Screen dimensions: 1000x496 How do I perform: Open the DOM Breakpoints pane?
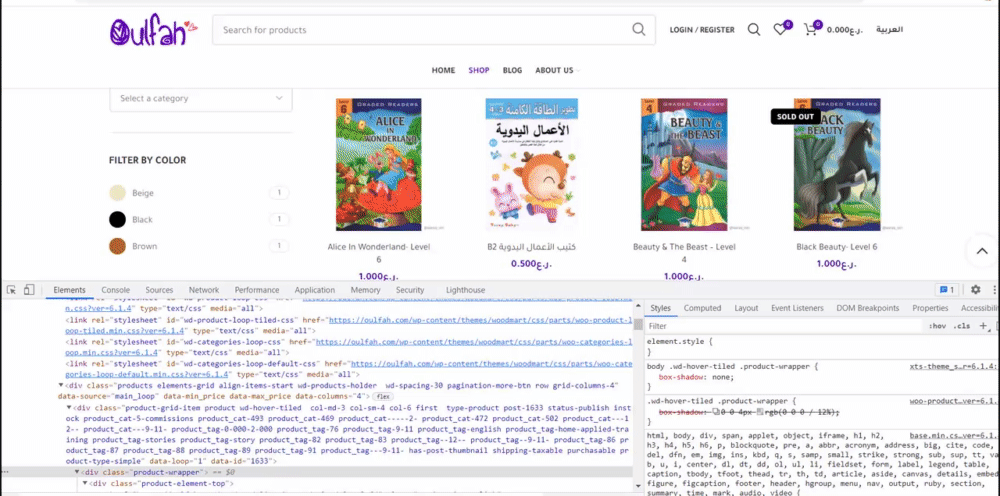(x=867, y=308)
